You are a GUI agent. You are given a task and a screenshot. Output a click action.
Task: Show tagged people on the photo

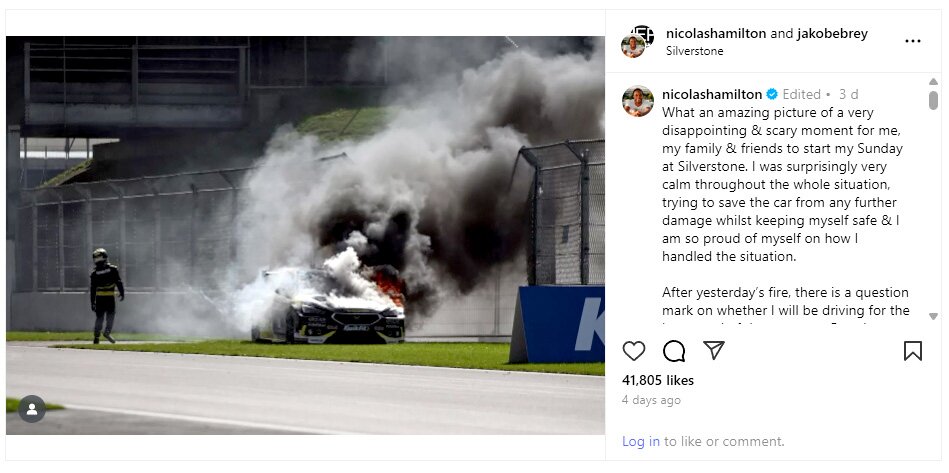32,409
